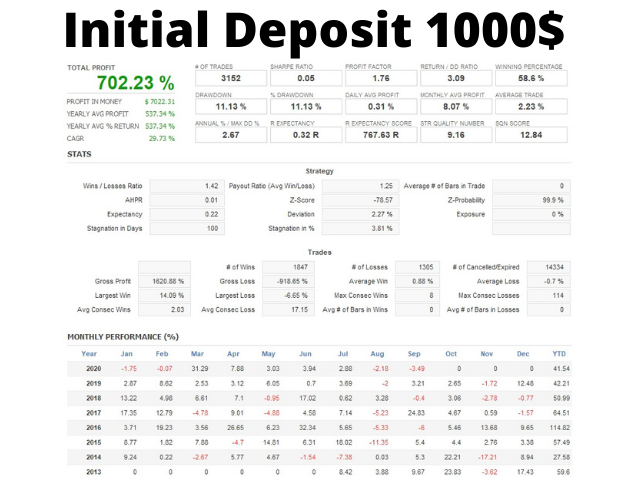640x480 pixels.
Task: Select the profit in money value $ 7022.31
Action: pyautogui.click(x=160, y=102)
